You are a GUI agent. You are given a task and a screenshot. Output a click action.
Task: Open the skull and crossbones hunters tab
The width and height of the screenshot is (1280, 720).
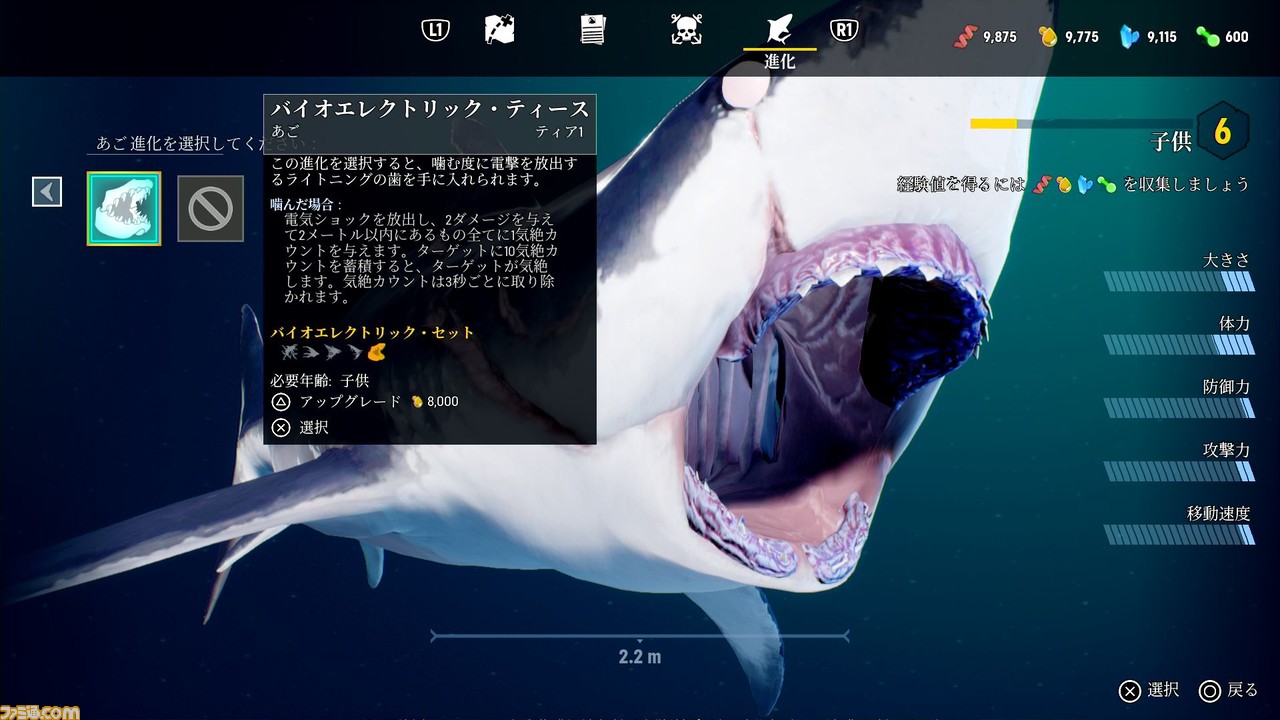pyautogui.click(x=686, y=30)
